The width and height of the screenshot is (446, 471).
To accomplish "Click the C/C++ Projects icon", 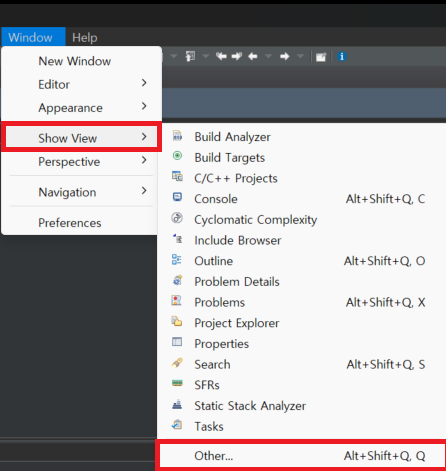I will pos(177,176).
